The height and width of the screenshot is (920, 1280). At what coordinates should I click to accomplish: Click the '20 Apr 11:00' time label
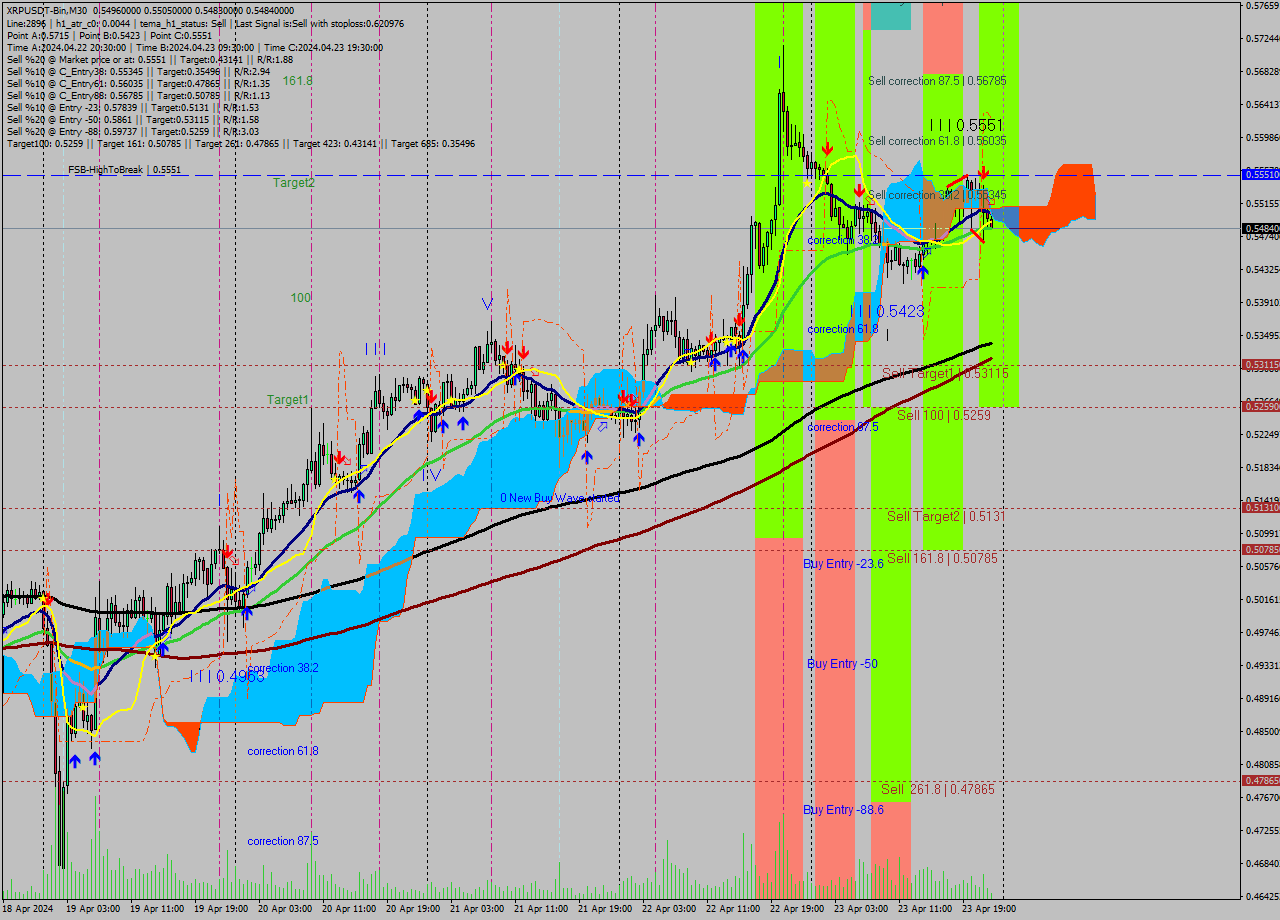click(348, 910)
